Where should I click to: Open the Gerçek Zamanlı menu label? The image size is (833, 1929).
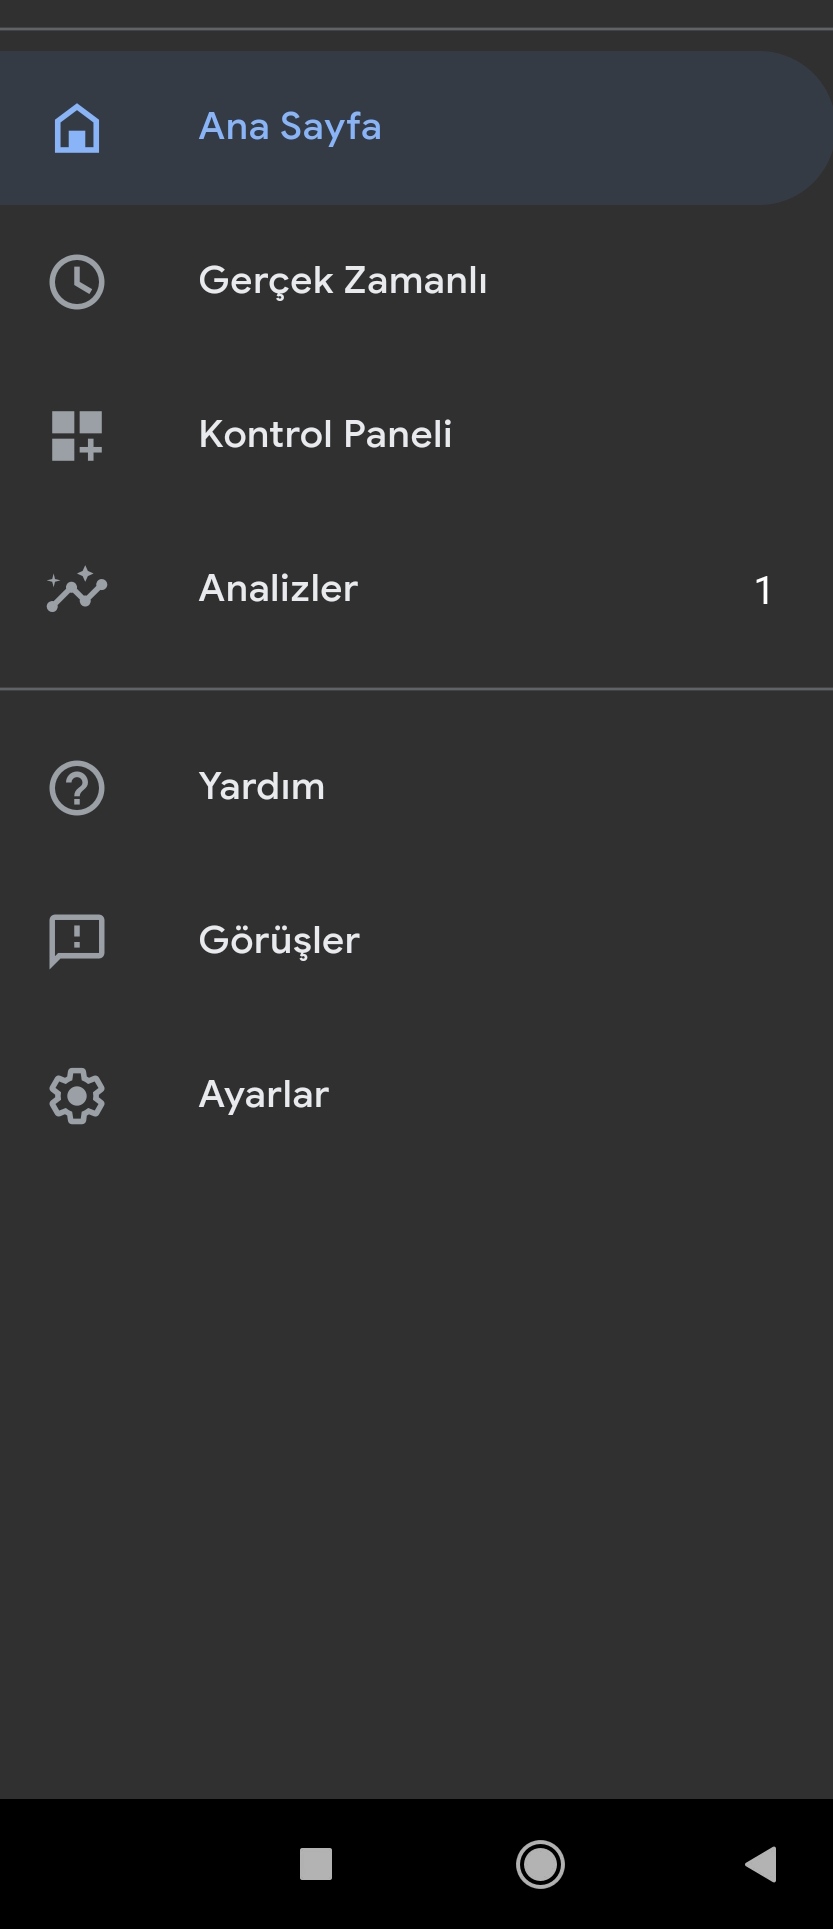coord(343,281)
